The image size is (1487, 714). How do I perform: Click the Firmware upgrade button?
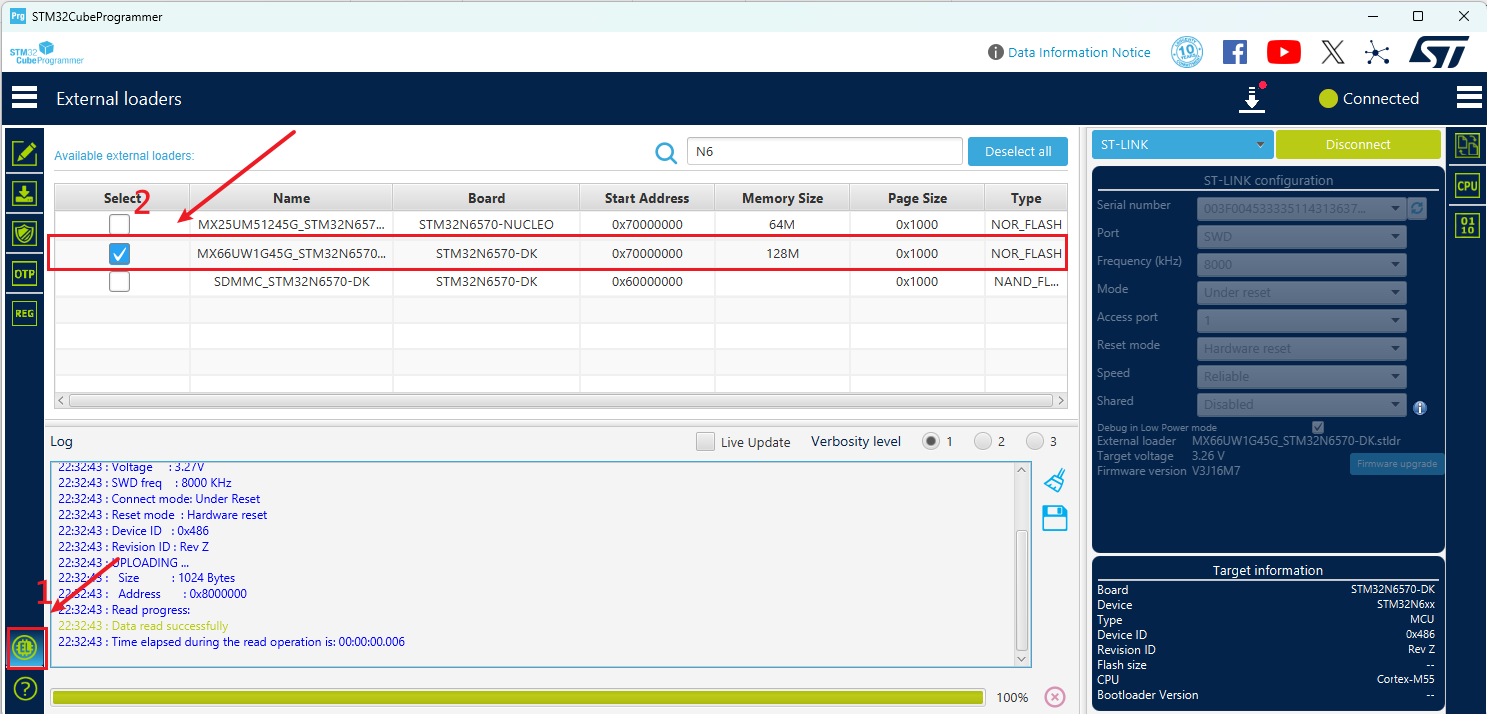[1397, 464]
